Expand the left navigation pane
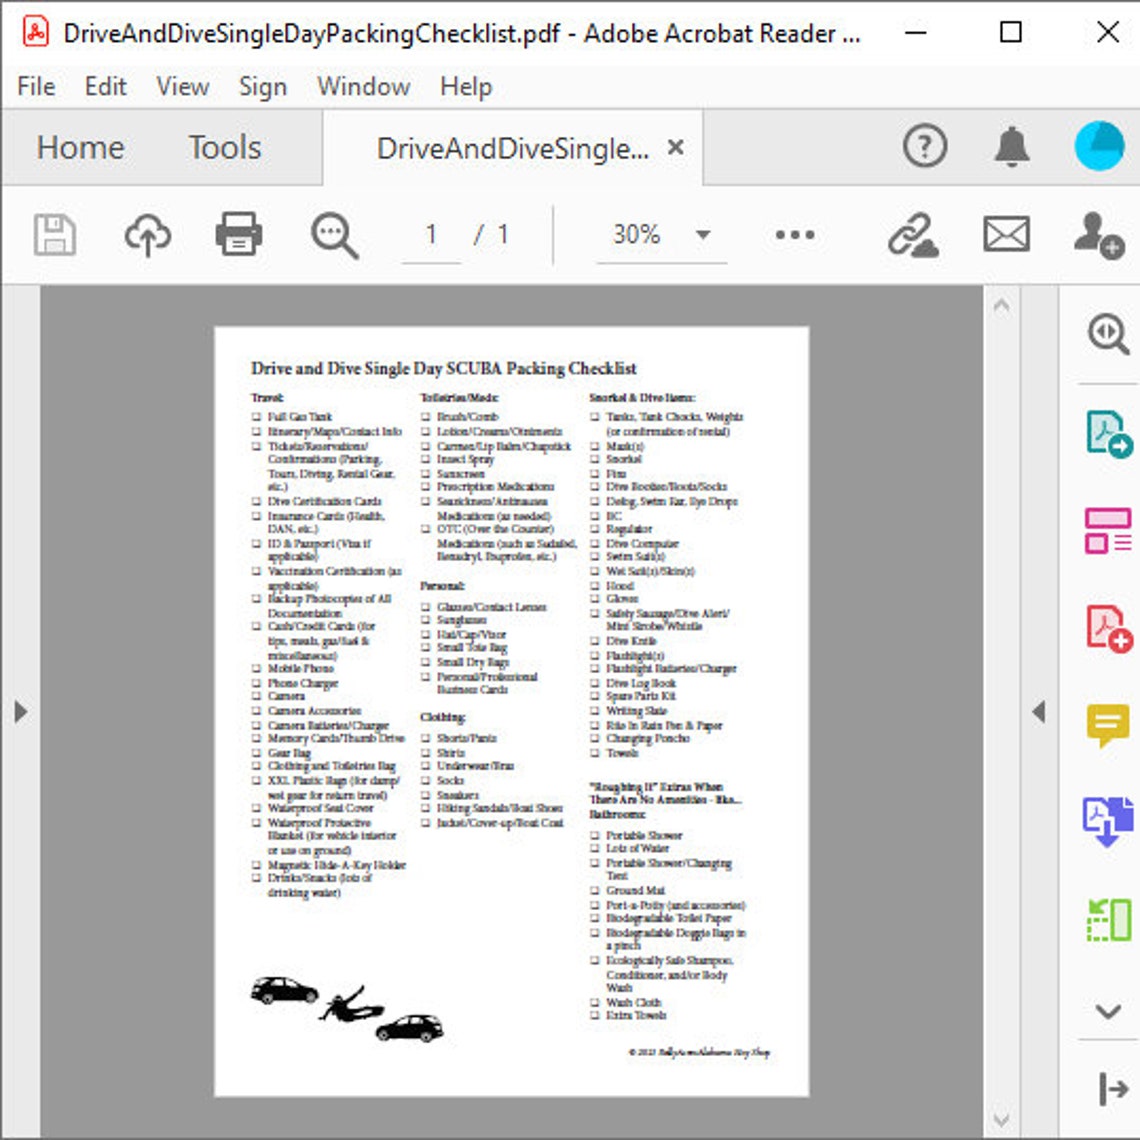This screenshot has width=1140, height=1140. [21, 710]
